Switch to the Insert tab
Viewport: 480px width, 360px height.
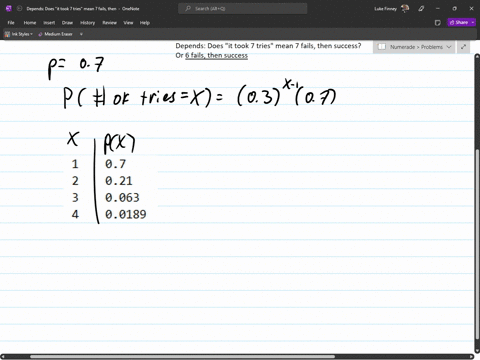[x=49, y=23]
